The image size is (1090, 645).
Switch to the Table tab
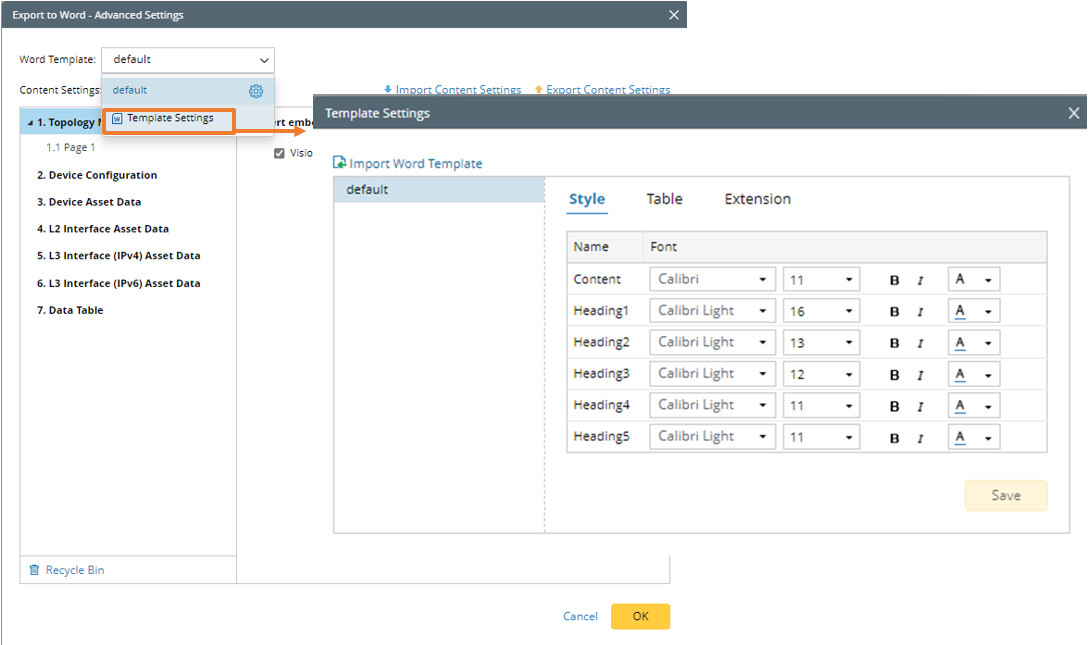pos(664,199)
